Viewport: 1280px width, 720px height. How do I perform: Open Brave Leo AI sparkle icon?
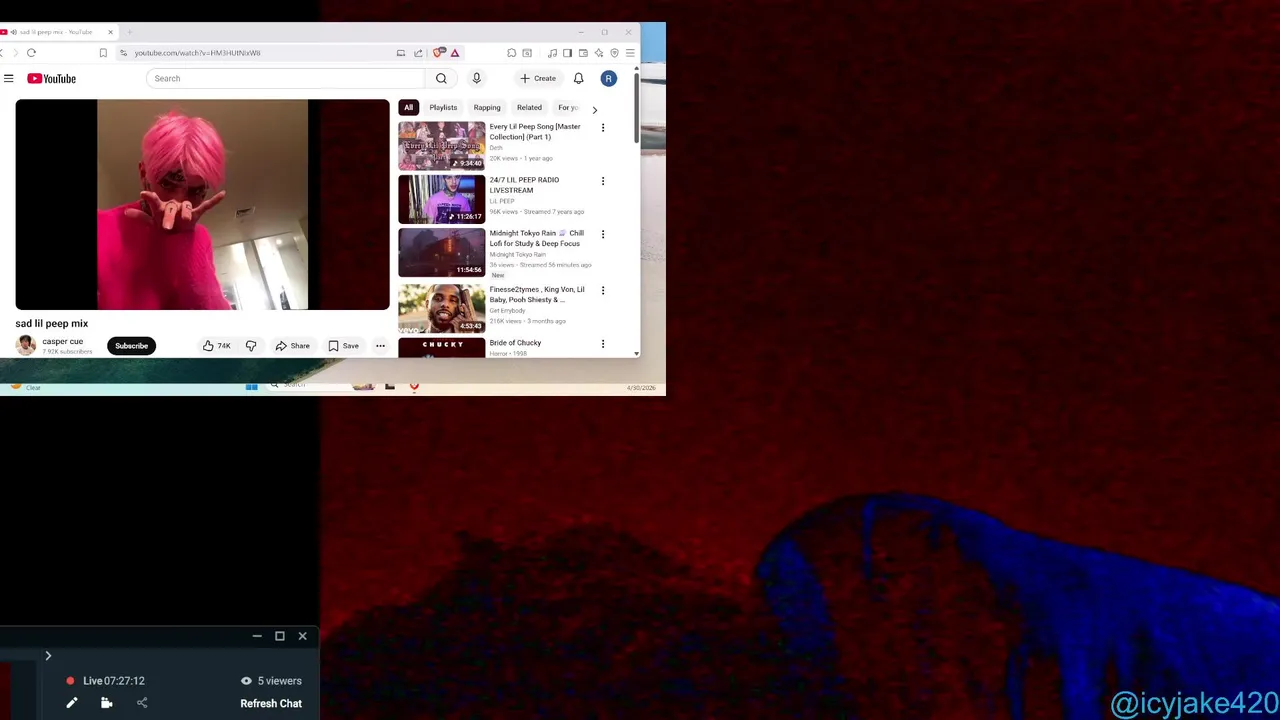click(599, 53)
